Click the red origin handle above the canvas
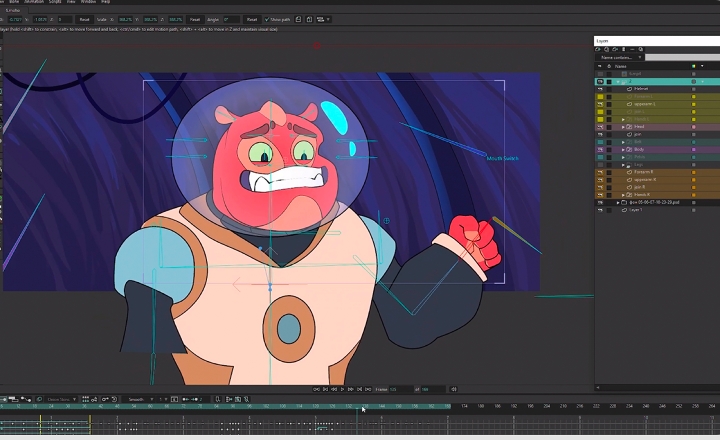The image size is (720, 440). point(316,46)
